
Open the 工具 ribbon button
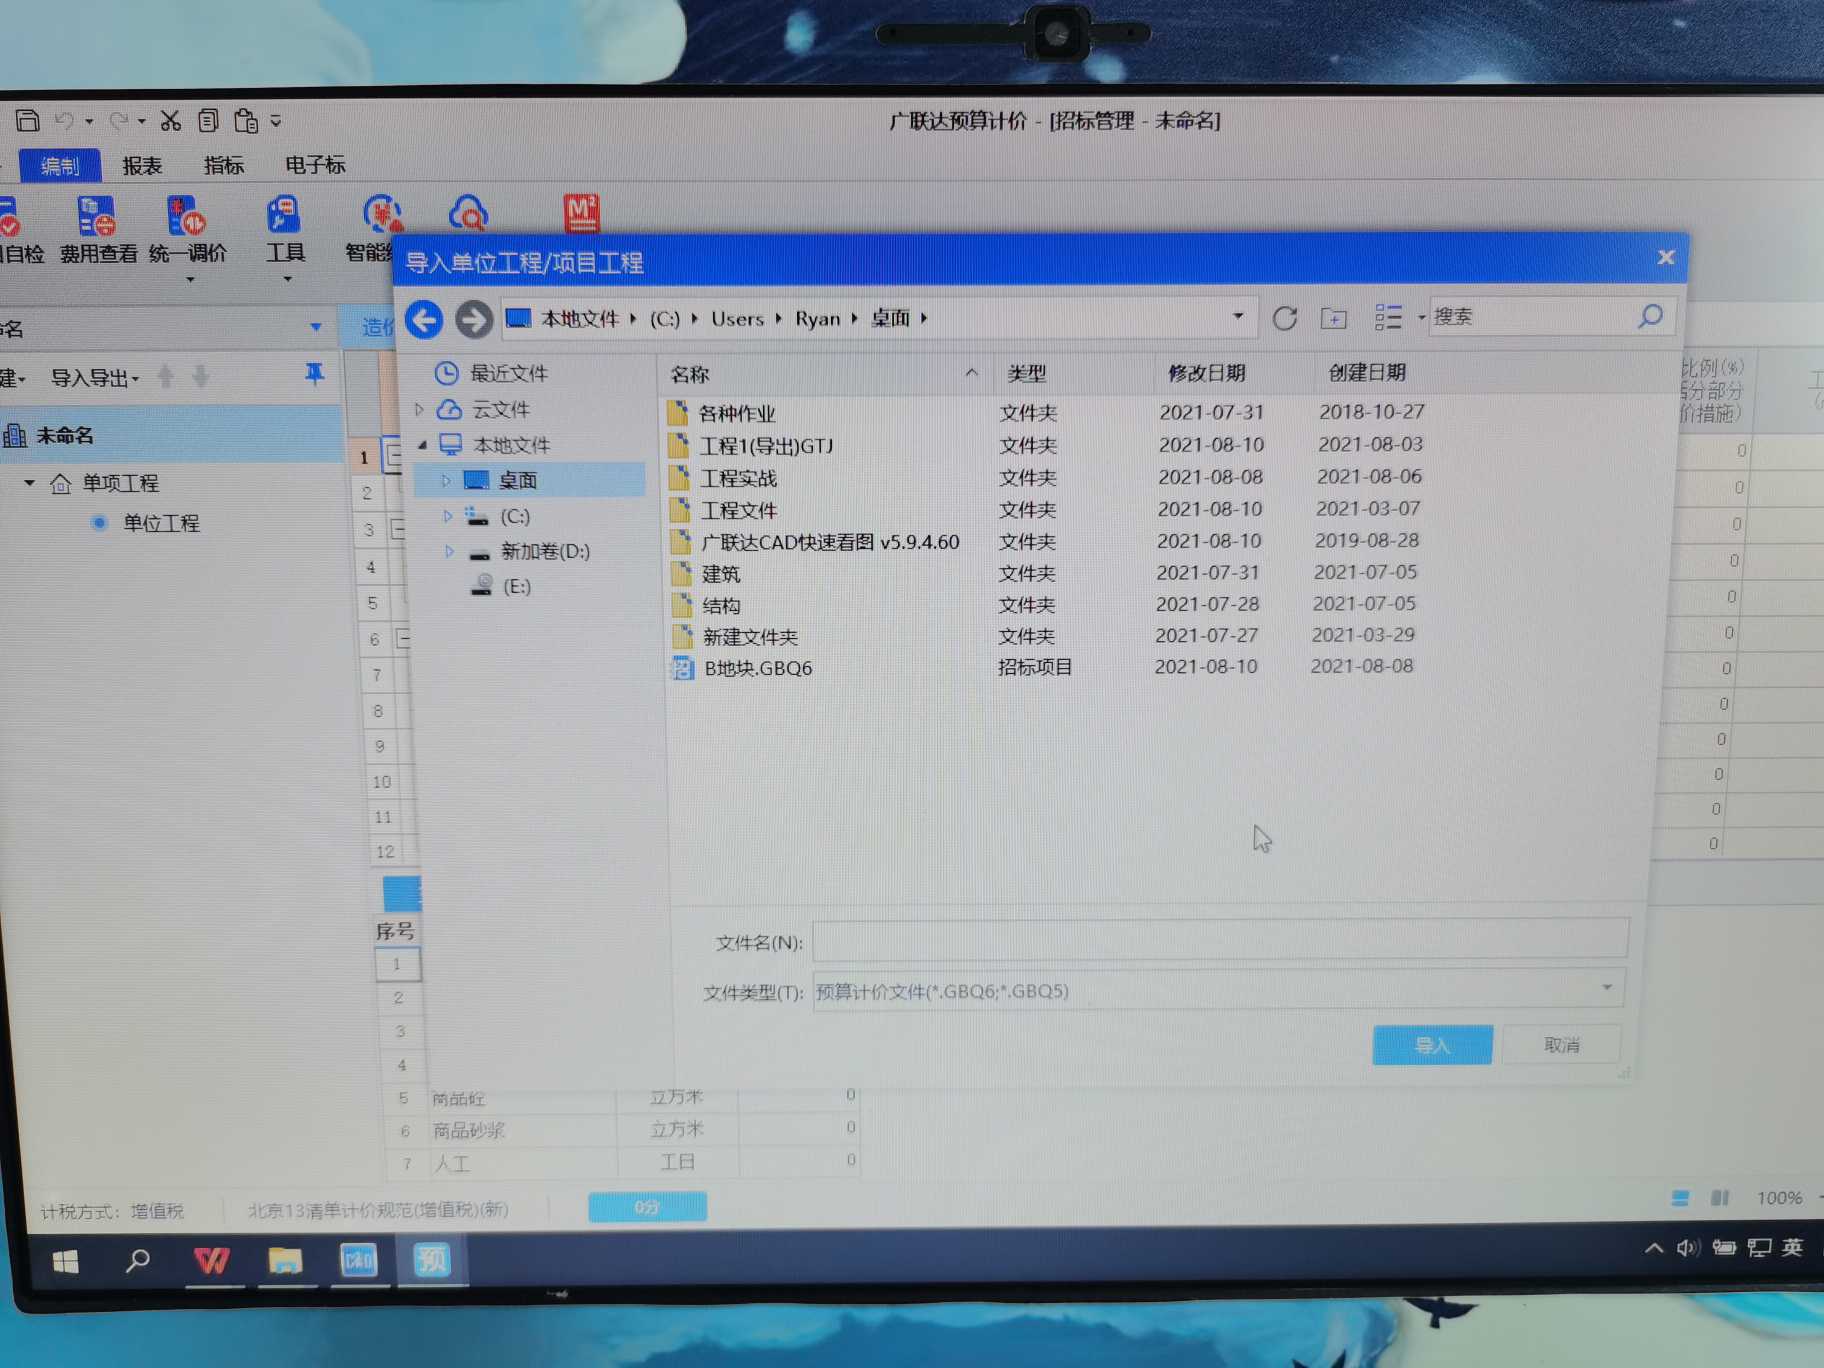point(284,237)
